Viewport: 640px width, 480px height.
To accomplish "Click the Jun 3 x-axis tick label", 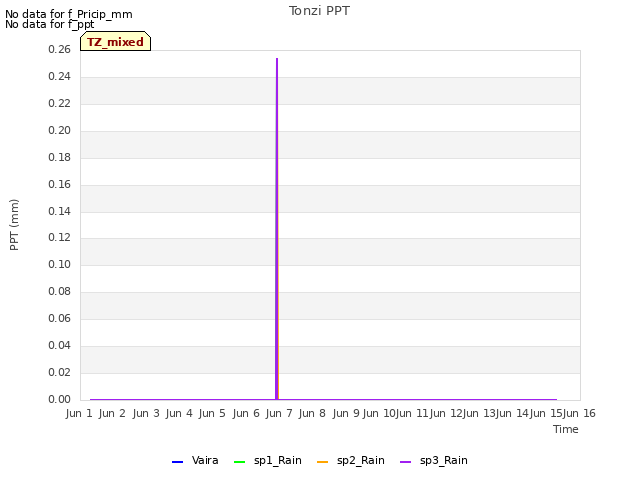I will tap(146, 413).
